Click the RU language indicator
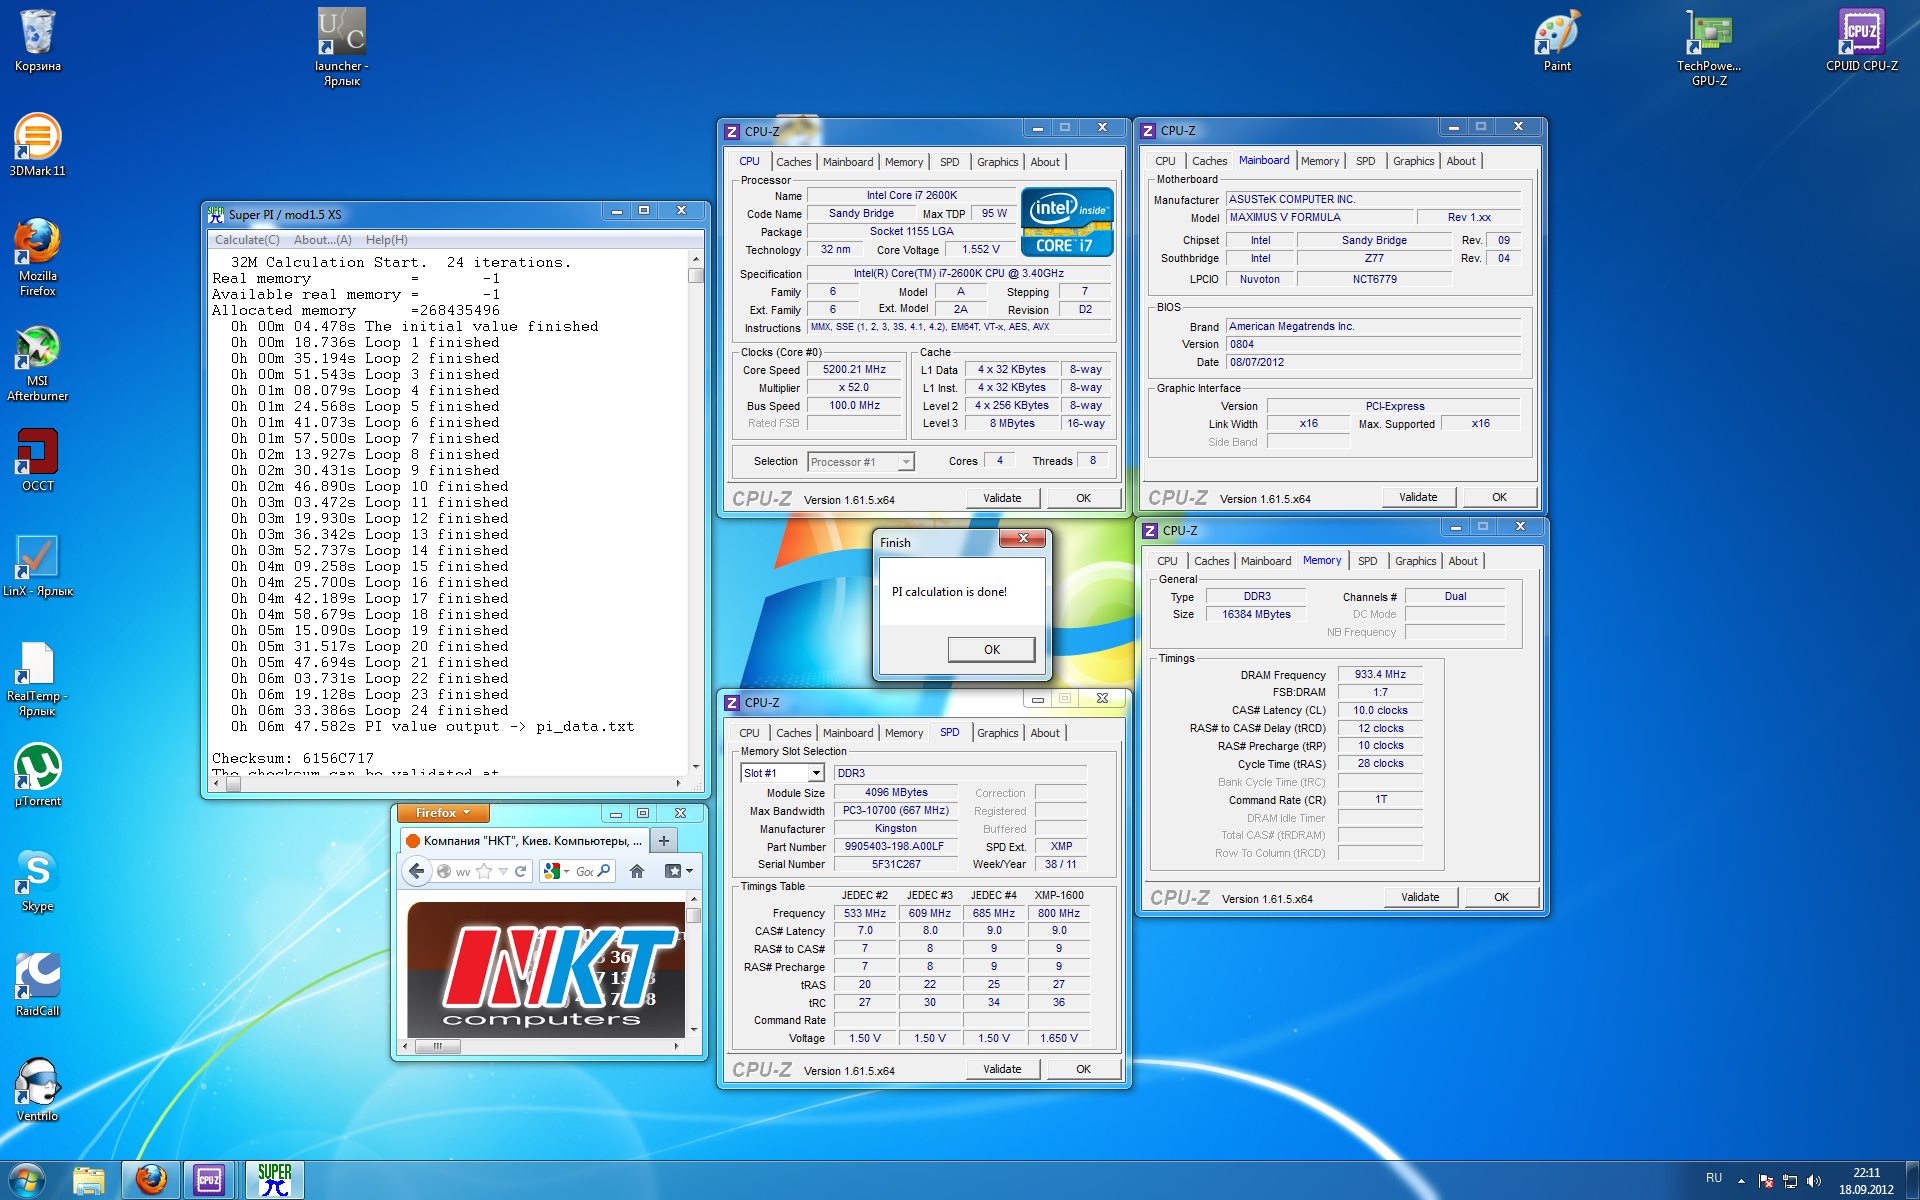Viewport: 1920px width, 1200px height. point(1714,1178)
